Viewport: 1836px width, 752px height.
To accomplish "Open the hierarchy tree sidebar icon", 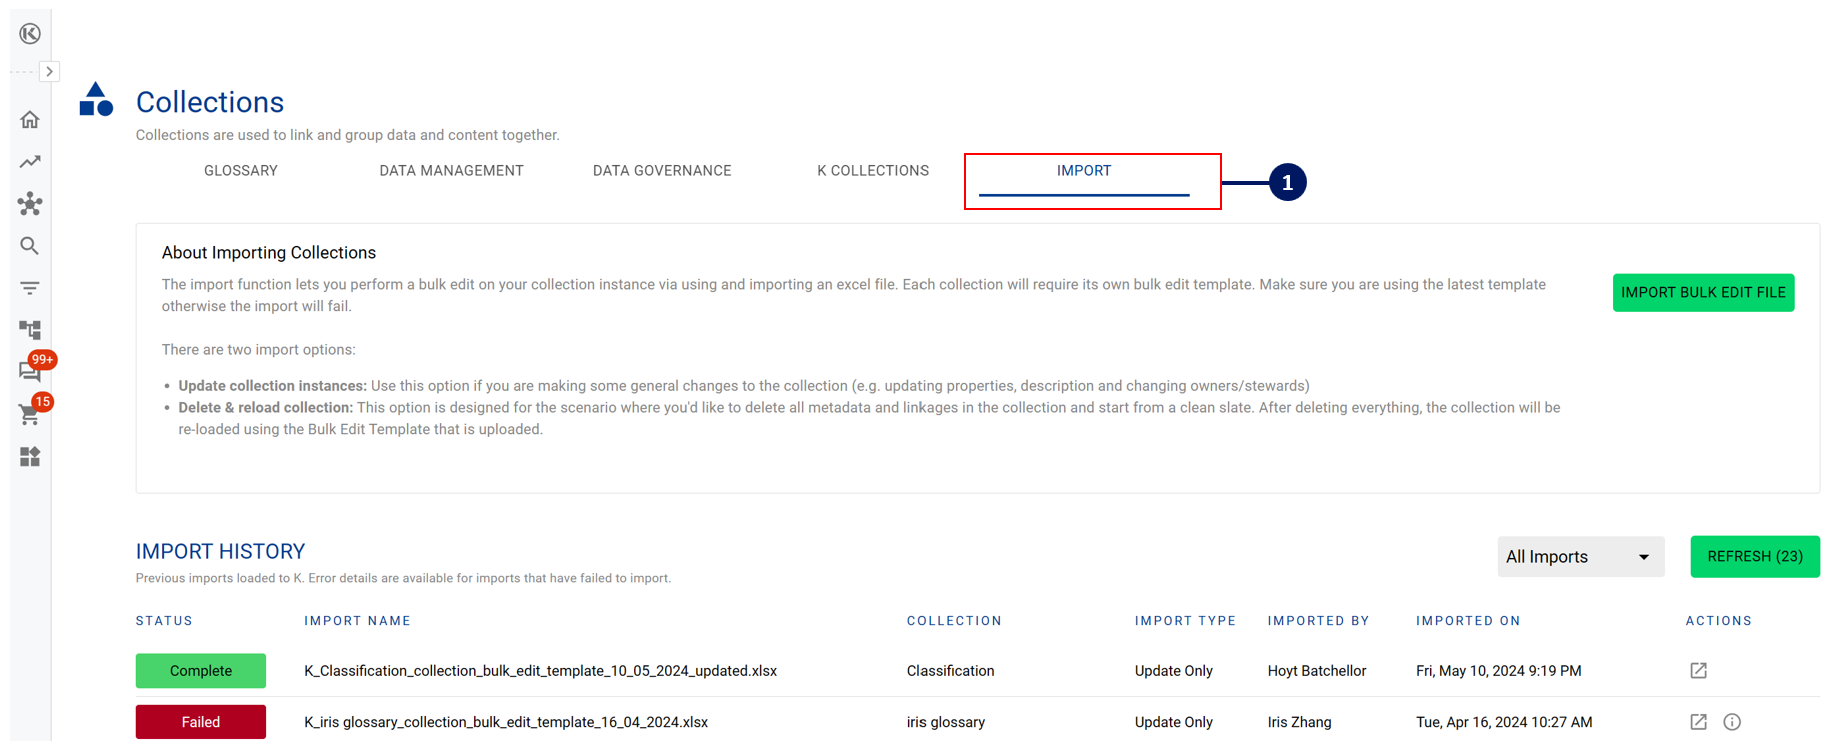I will 30,330.
